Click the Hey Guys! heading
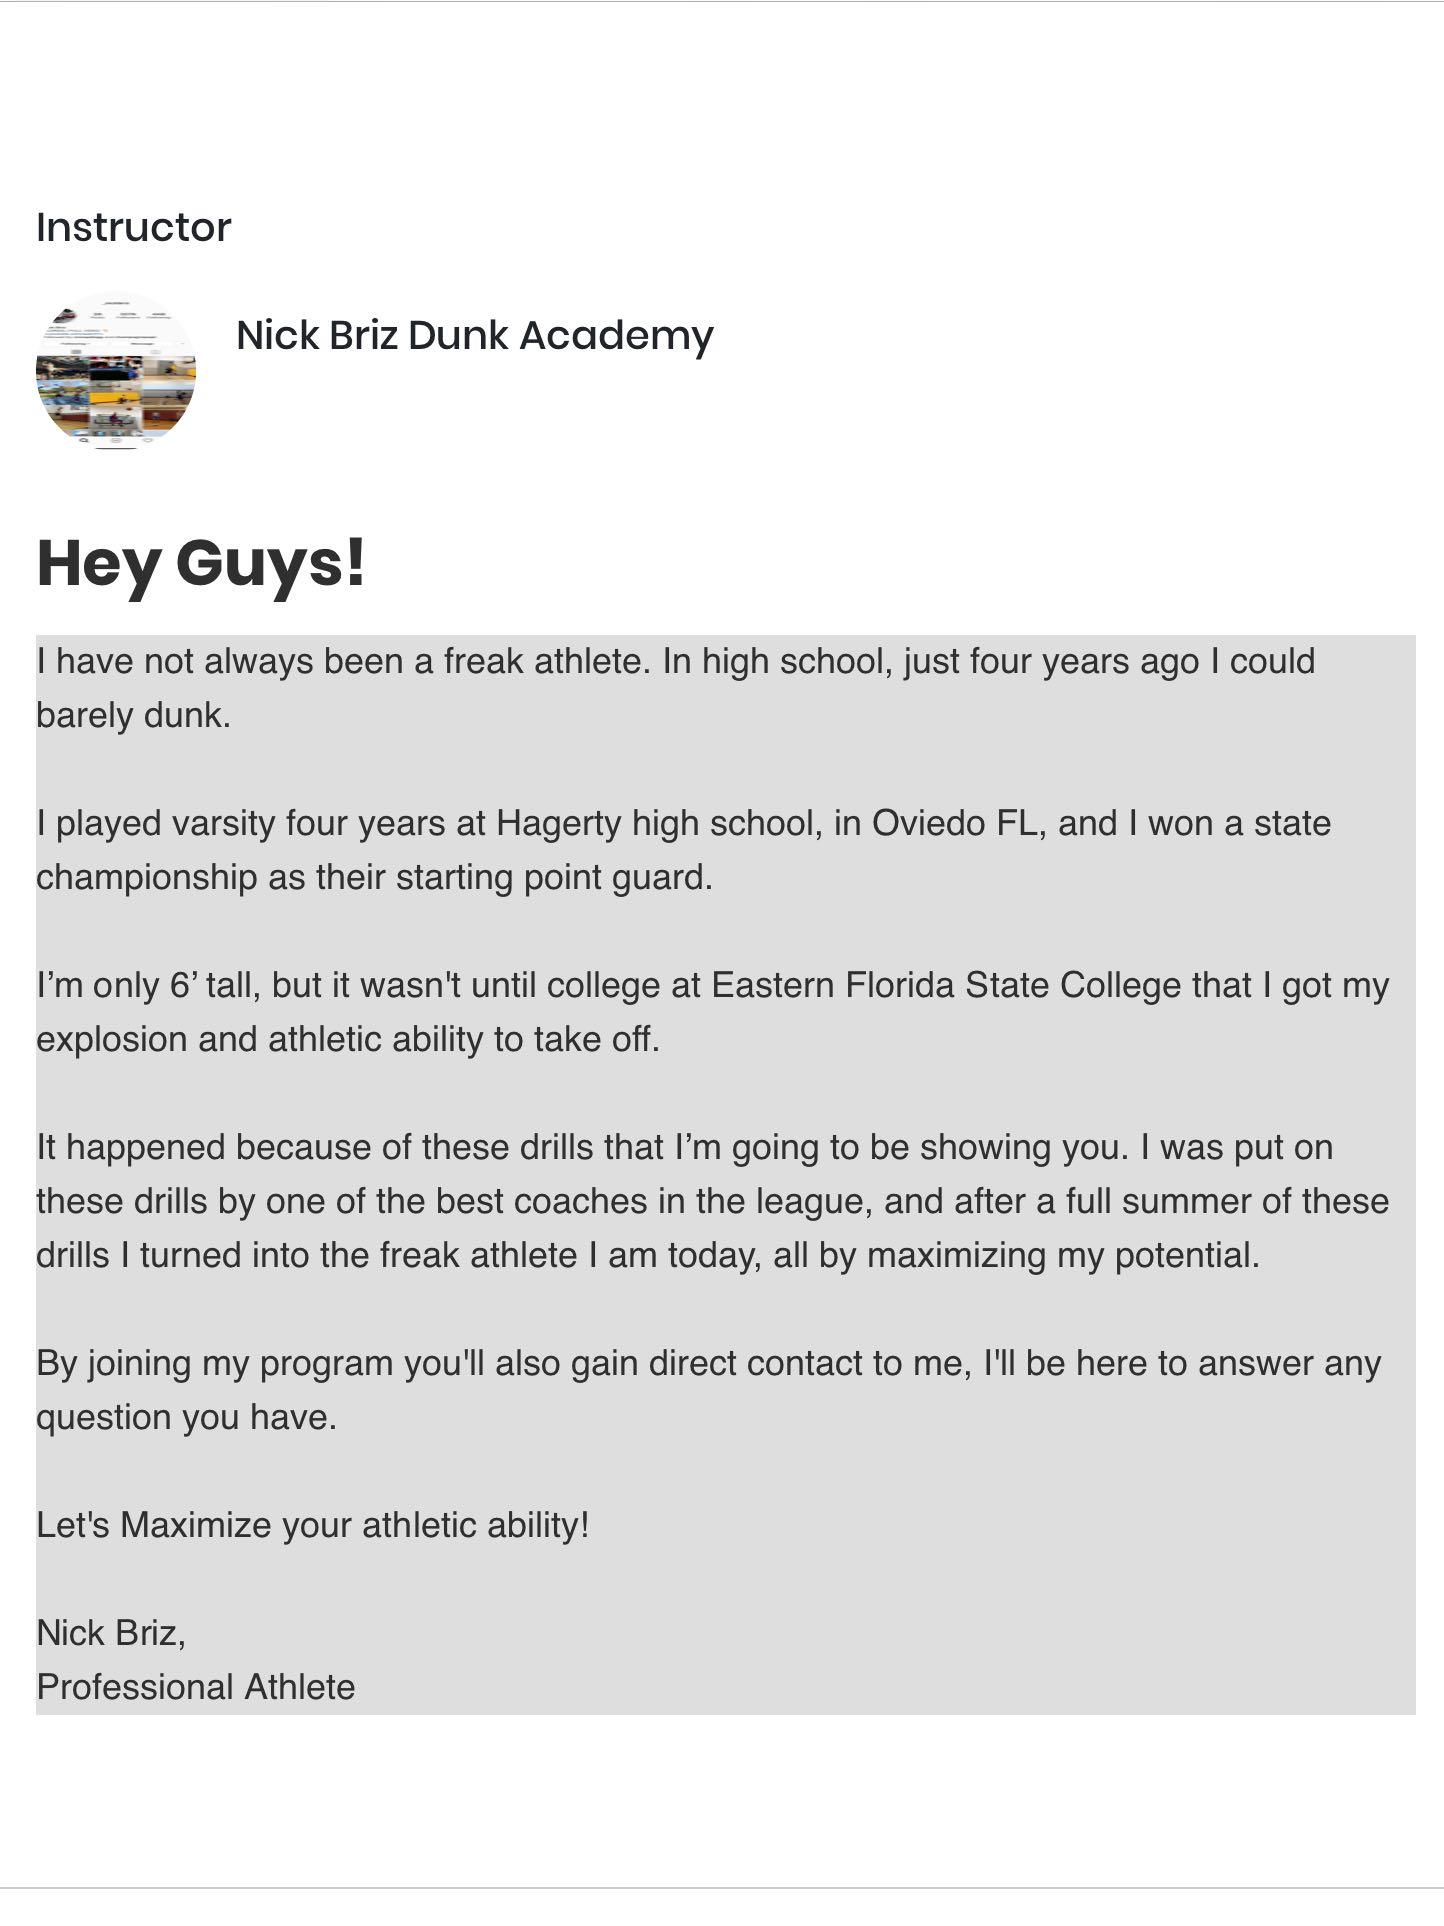The height and width of the screenshot is (1926, 1444). 201,565
